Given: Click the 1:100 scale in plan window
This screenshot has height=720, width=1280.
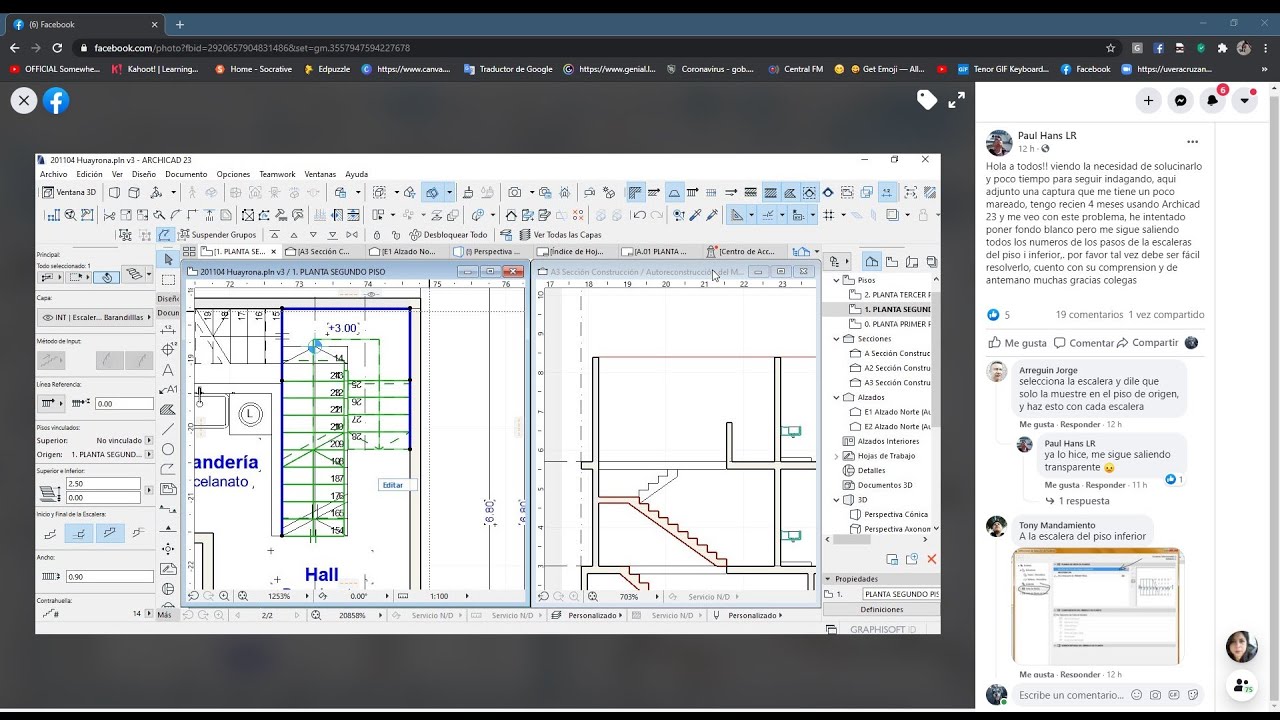Looking at the screenshot, I should (438, 596).
